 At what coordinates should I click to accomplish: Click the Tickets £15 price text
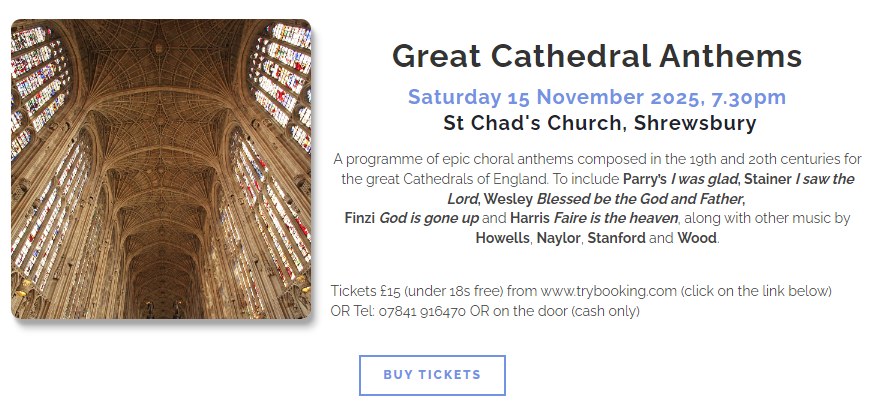pyautogui.click(x=364, y=291)
